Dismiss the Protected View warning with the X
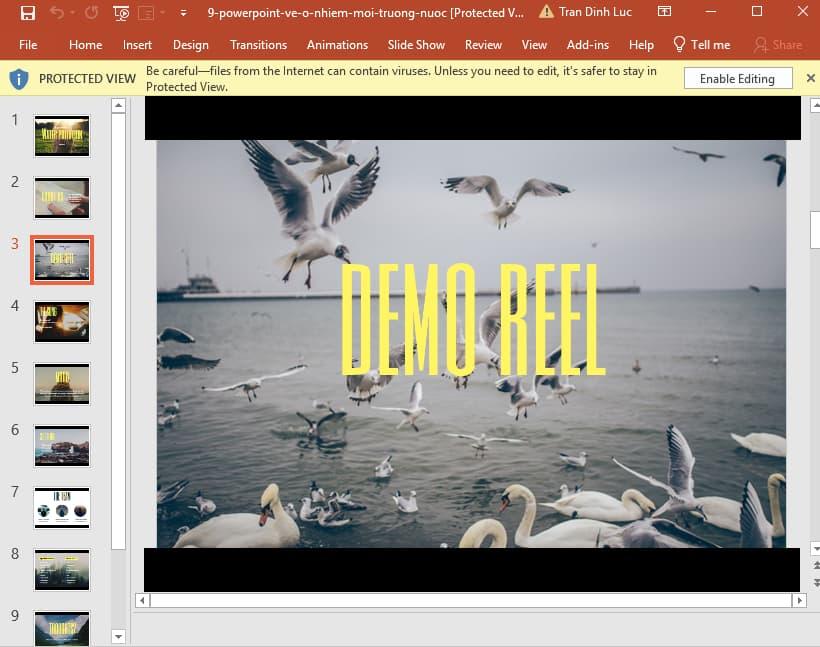The height and width of the screenshot is (647, 820). coord(810,77)
